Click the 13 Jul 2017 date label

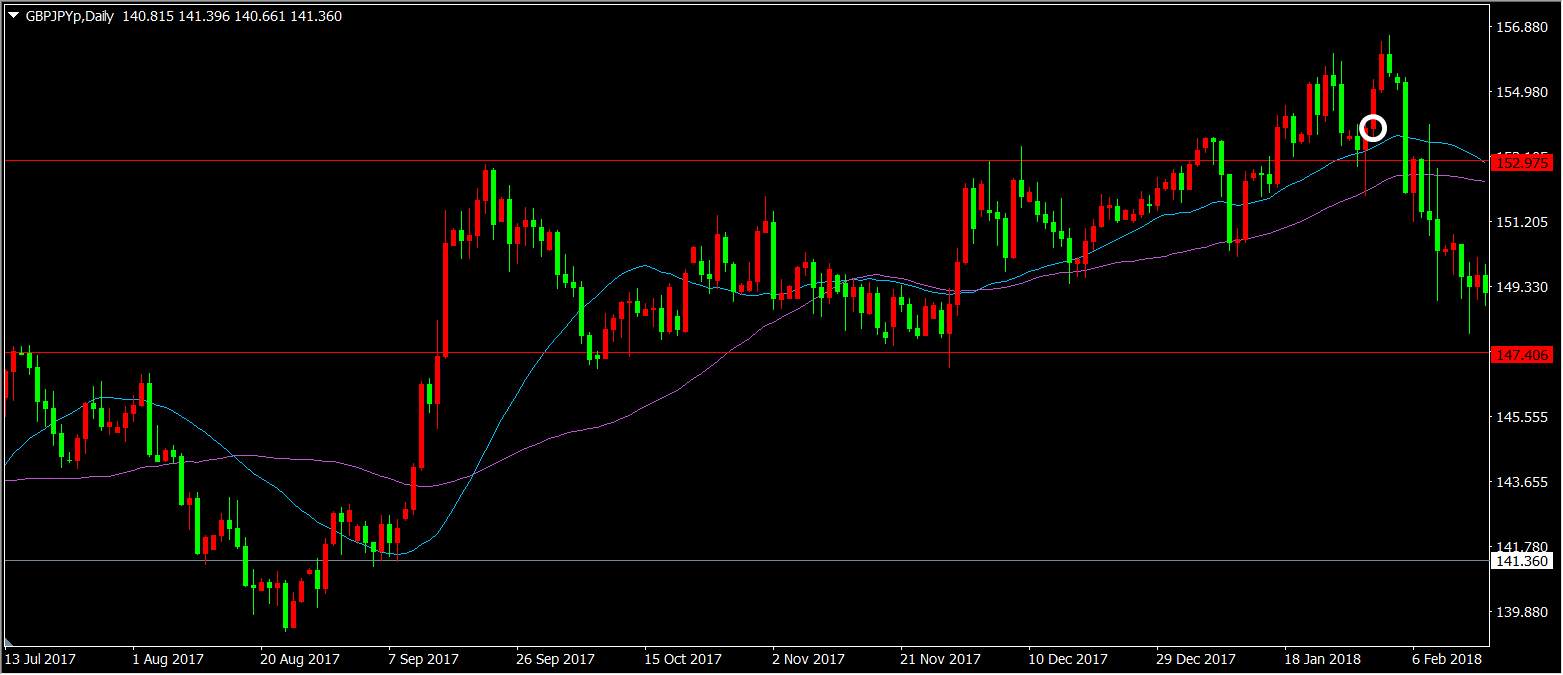pos(40,659)
